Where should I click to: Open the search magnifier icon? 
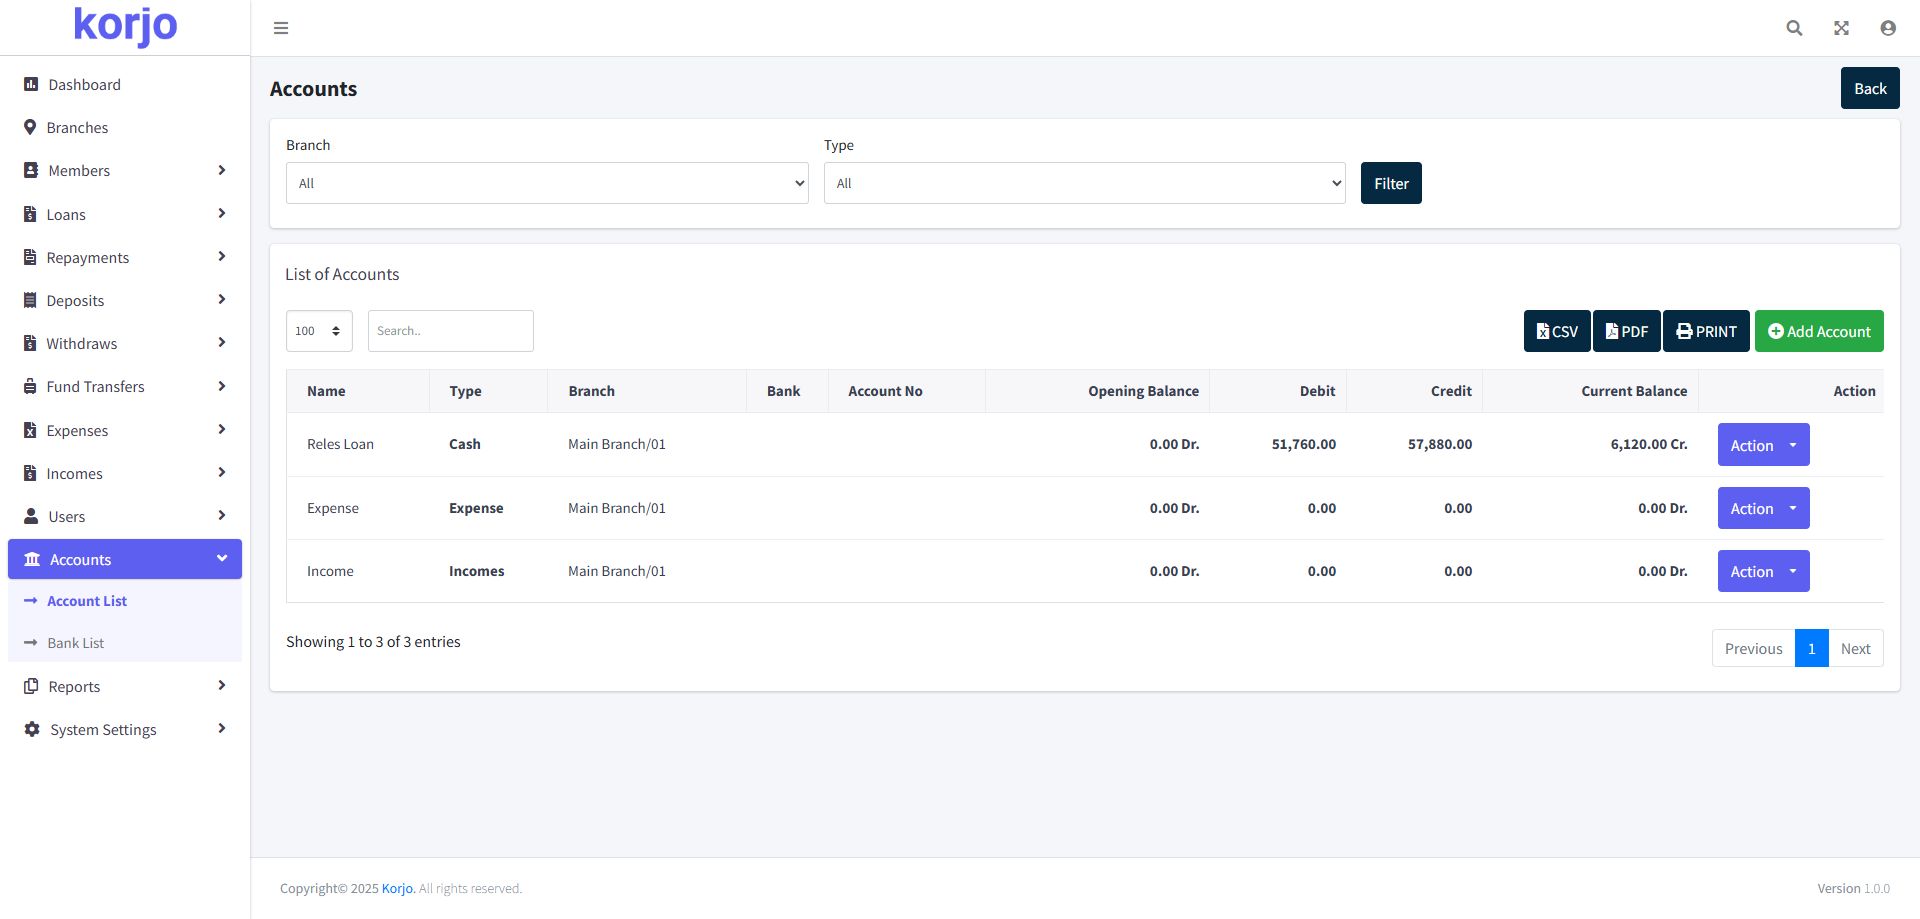pyautogui.click(x=1794, y=28)
